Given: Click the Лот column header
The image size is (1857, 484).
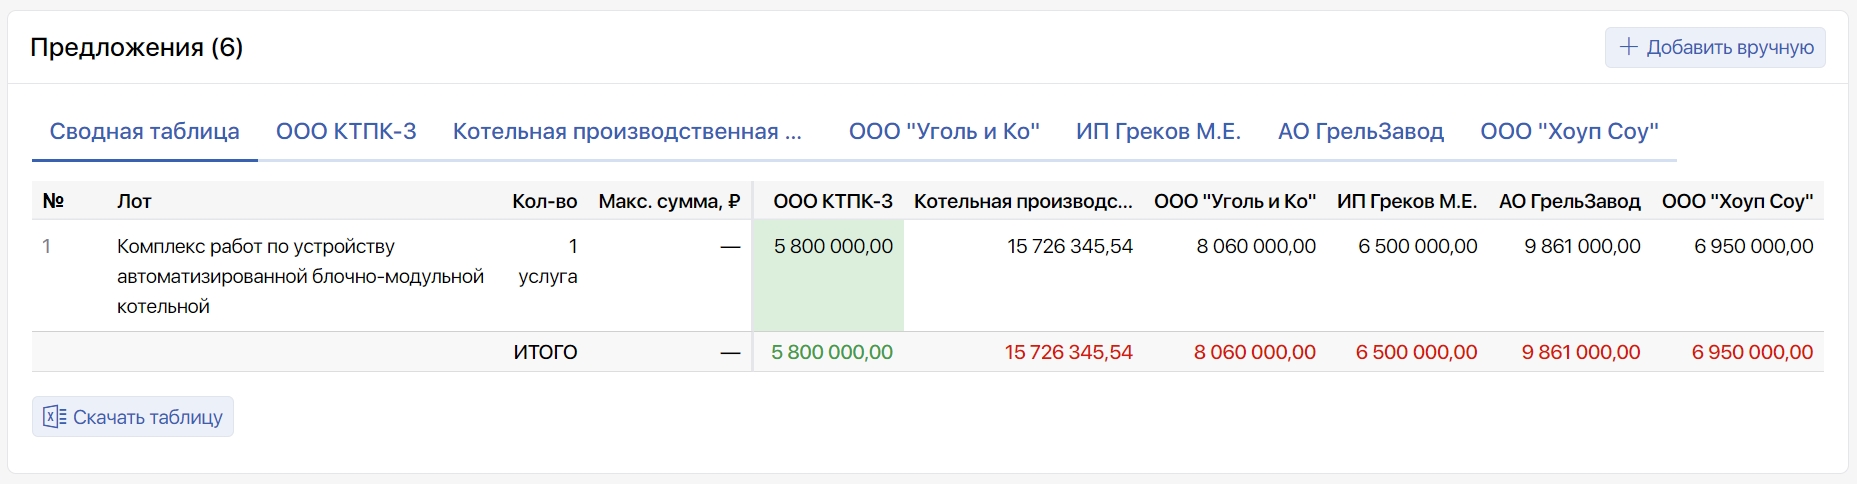Looking at the screenshot, I should pos(134,201).
